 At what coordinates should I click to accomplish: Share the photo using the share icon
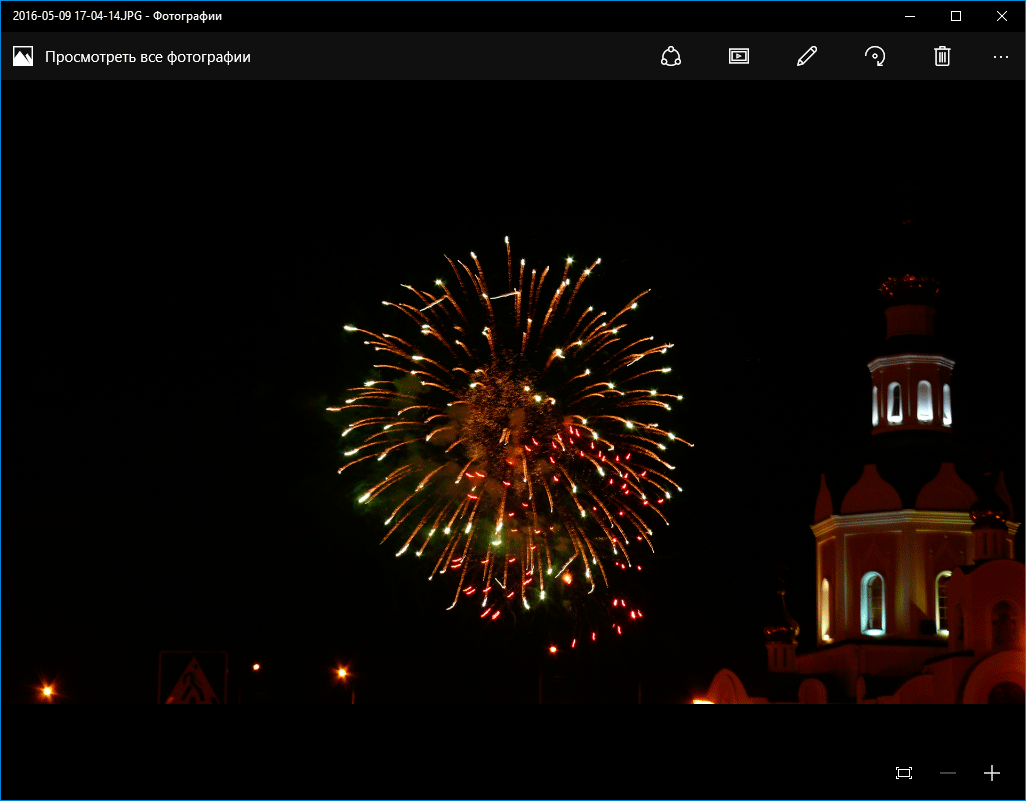670,57
